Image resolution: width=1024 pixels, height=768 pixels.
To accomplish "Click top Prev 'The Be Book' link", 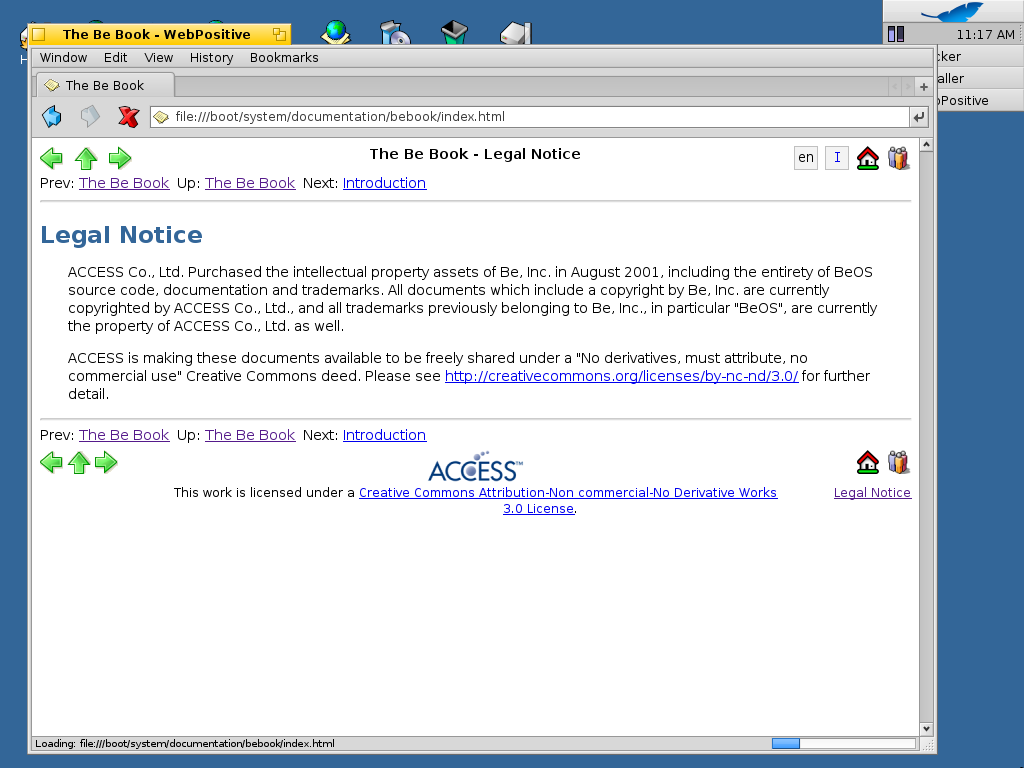I will (x=124, y=183).
